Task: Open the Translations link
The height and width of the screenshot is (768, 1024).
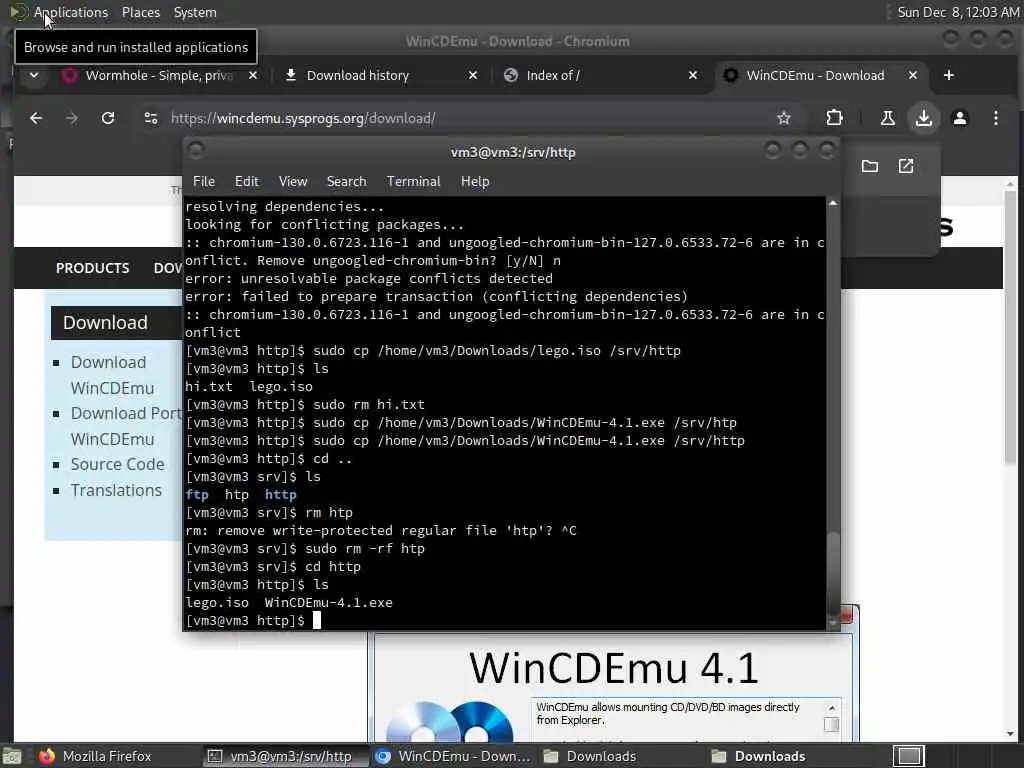Action: click(x=116, y=490)
